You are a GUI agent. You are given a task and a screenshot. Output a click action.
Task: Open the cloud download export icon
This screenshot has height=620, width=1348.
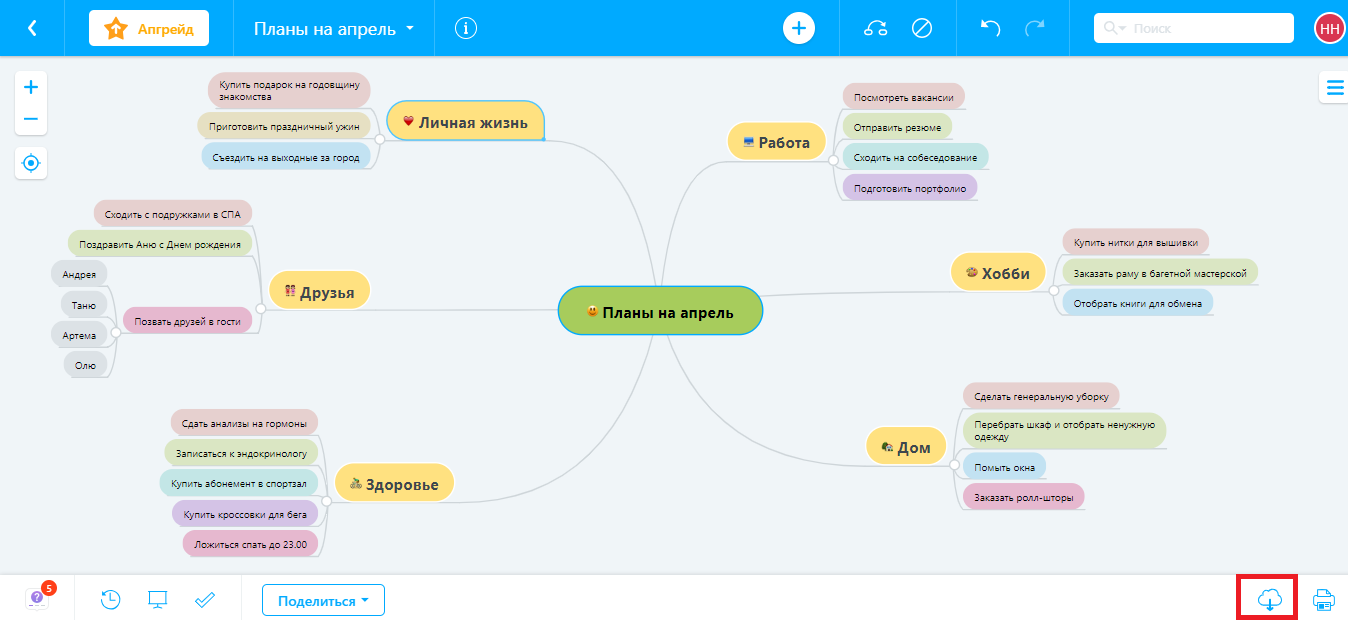tap(1267, 599)
